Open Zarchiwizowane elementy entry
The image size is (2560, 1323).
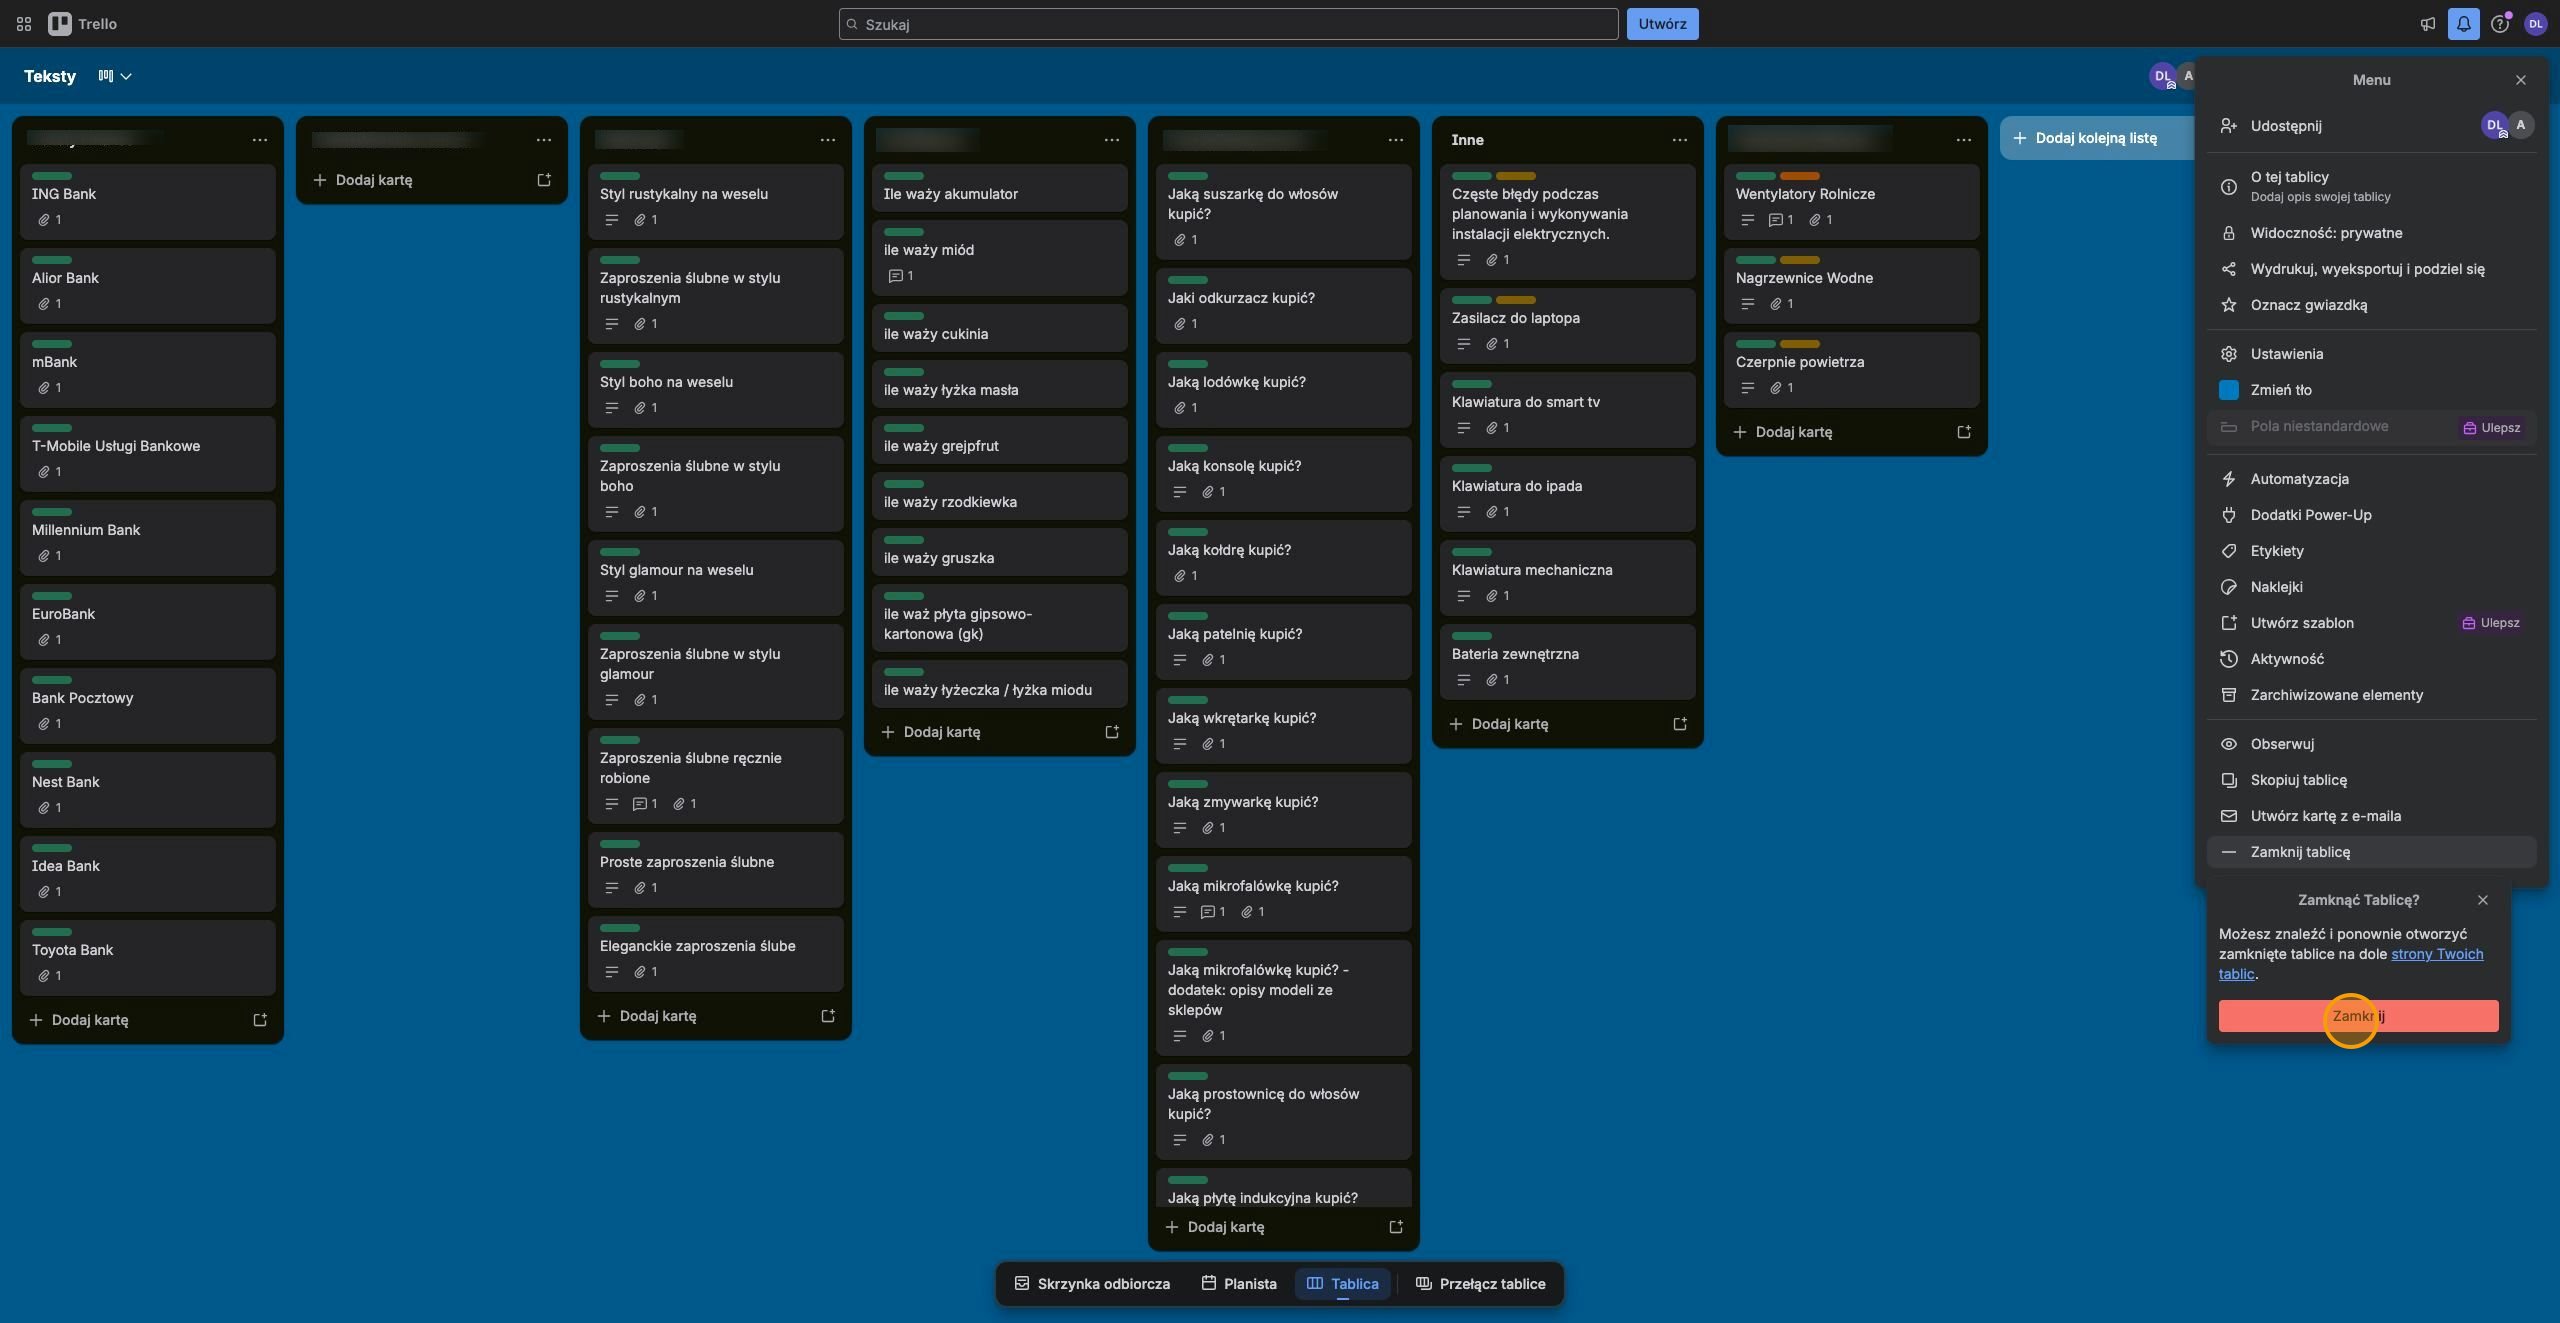pos(2371,695)
